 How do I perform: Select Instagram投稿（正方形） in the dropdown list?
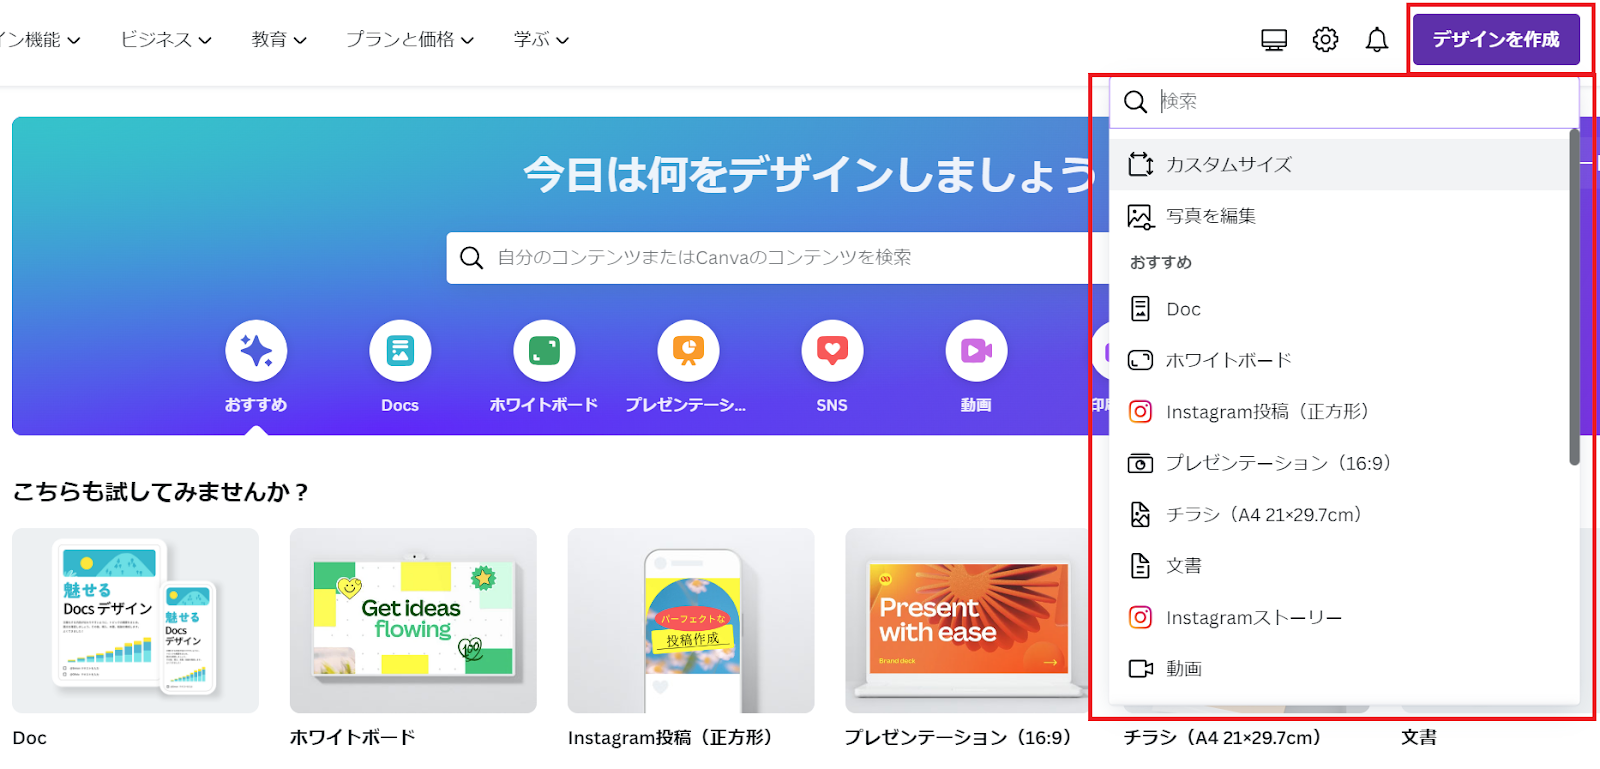coord(1266,412)
